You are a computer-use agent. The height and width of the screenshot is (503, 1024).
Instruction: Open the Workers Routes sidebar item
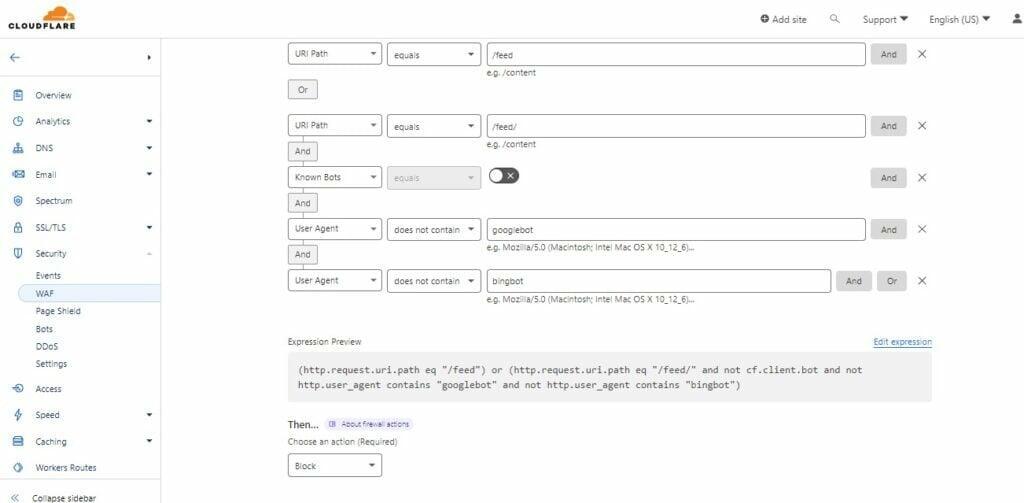coord(65,467)
